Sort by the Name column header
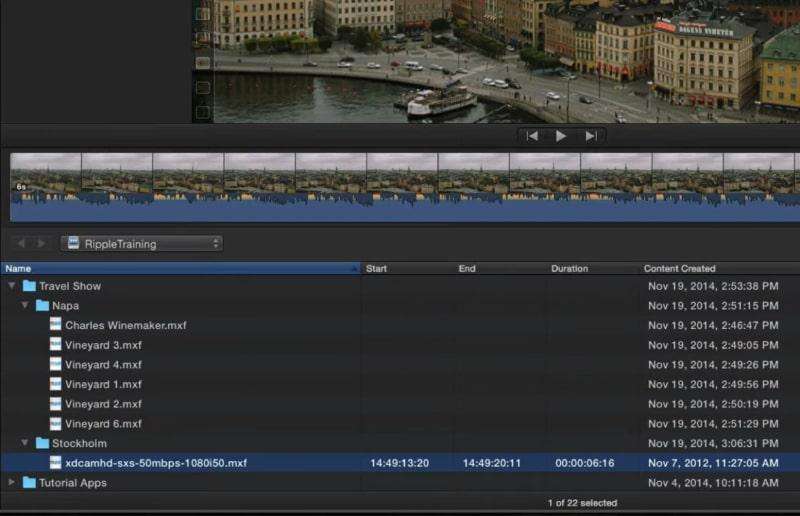The width and height of the screenshot is (800, 516). 181,268
